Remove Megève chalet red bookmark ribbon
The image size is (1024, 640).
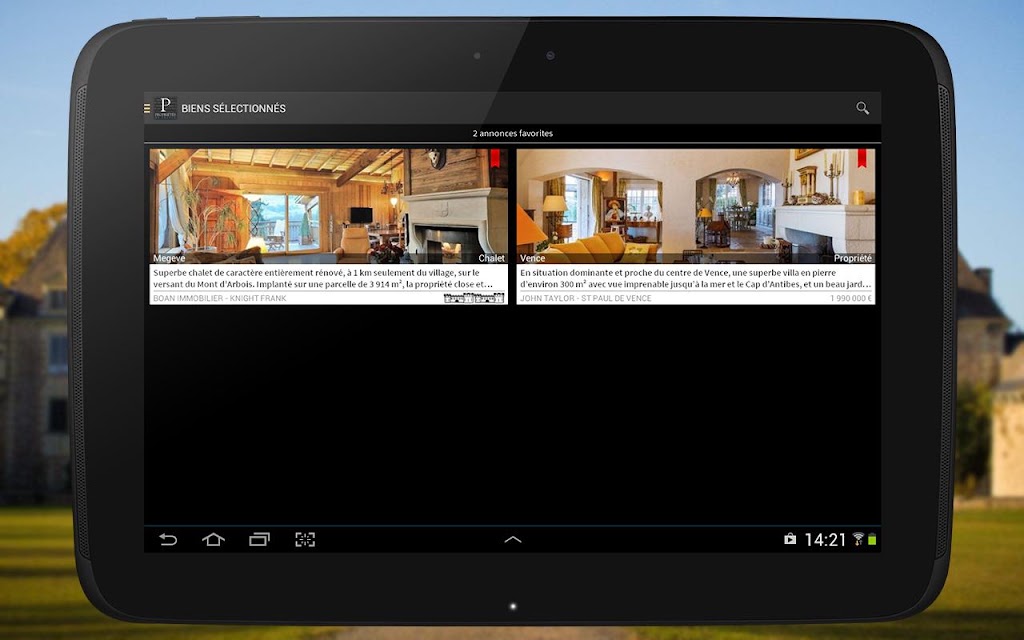point(494,157)
